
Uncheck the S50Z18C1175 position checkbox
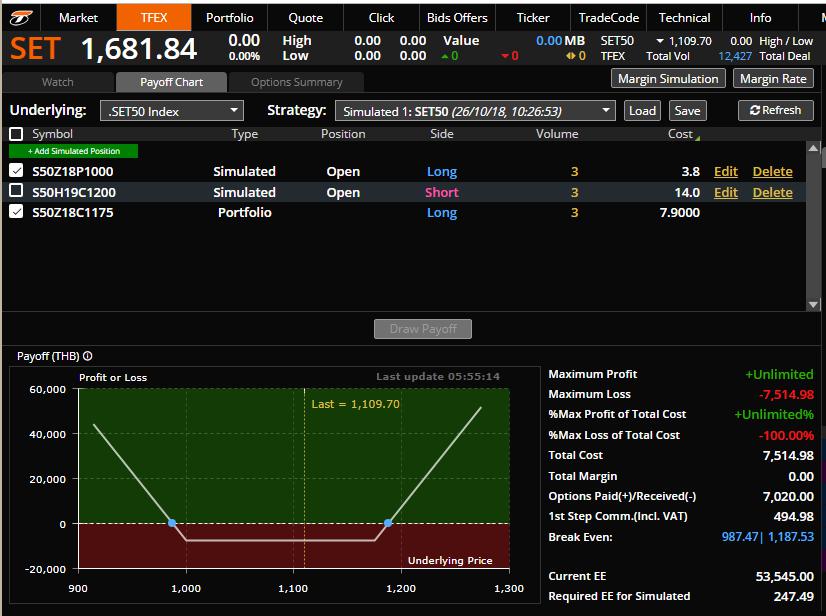[16, 211]
